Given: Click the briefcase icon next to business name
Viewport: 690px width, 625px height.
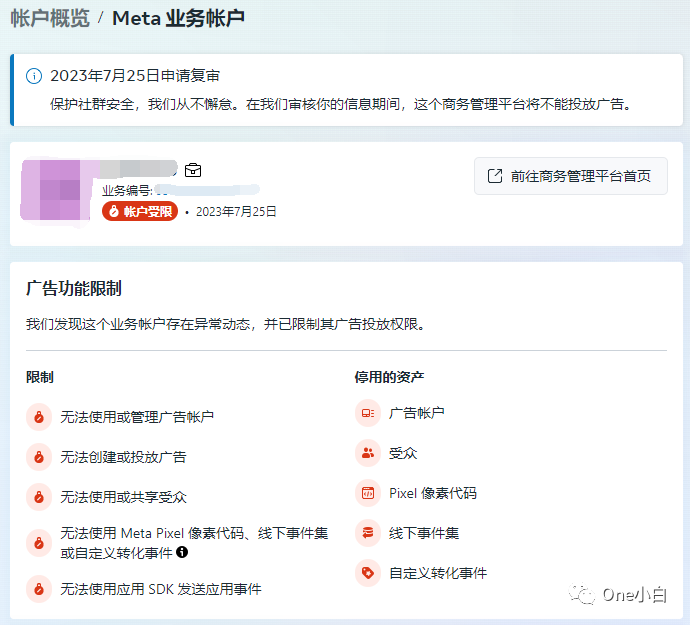Looking at the screenshot, I should click(x=193, y=170).
